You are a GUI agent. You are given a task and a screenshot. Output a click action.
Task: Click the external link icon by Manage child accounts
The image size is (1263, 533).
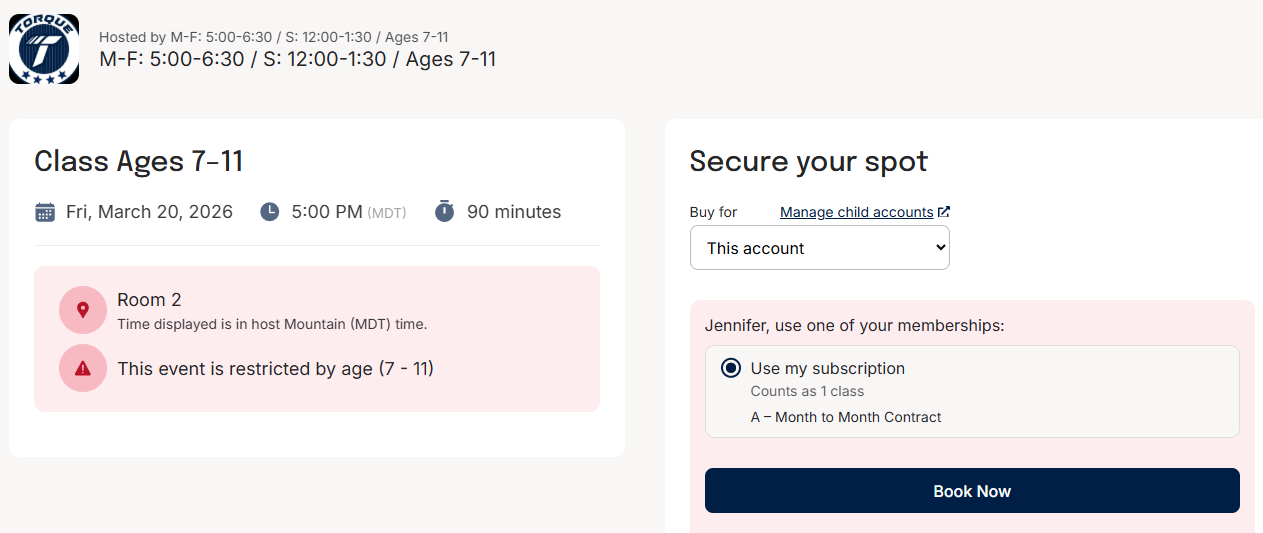(x=944, y=212)
